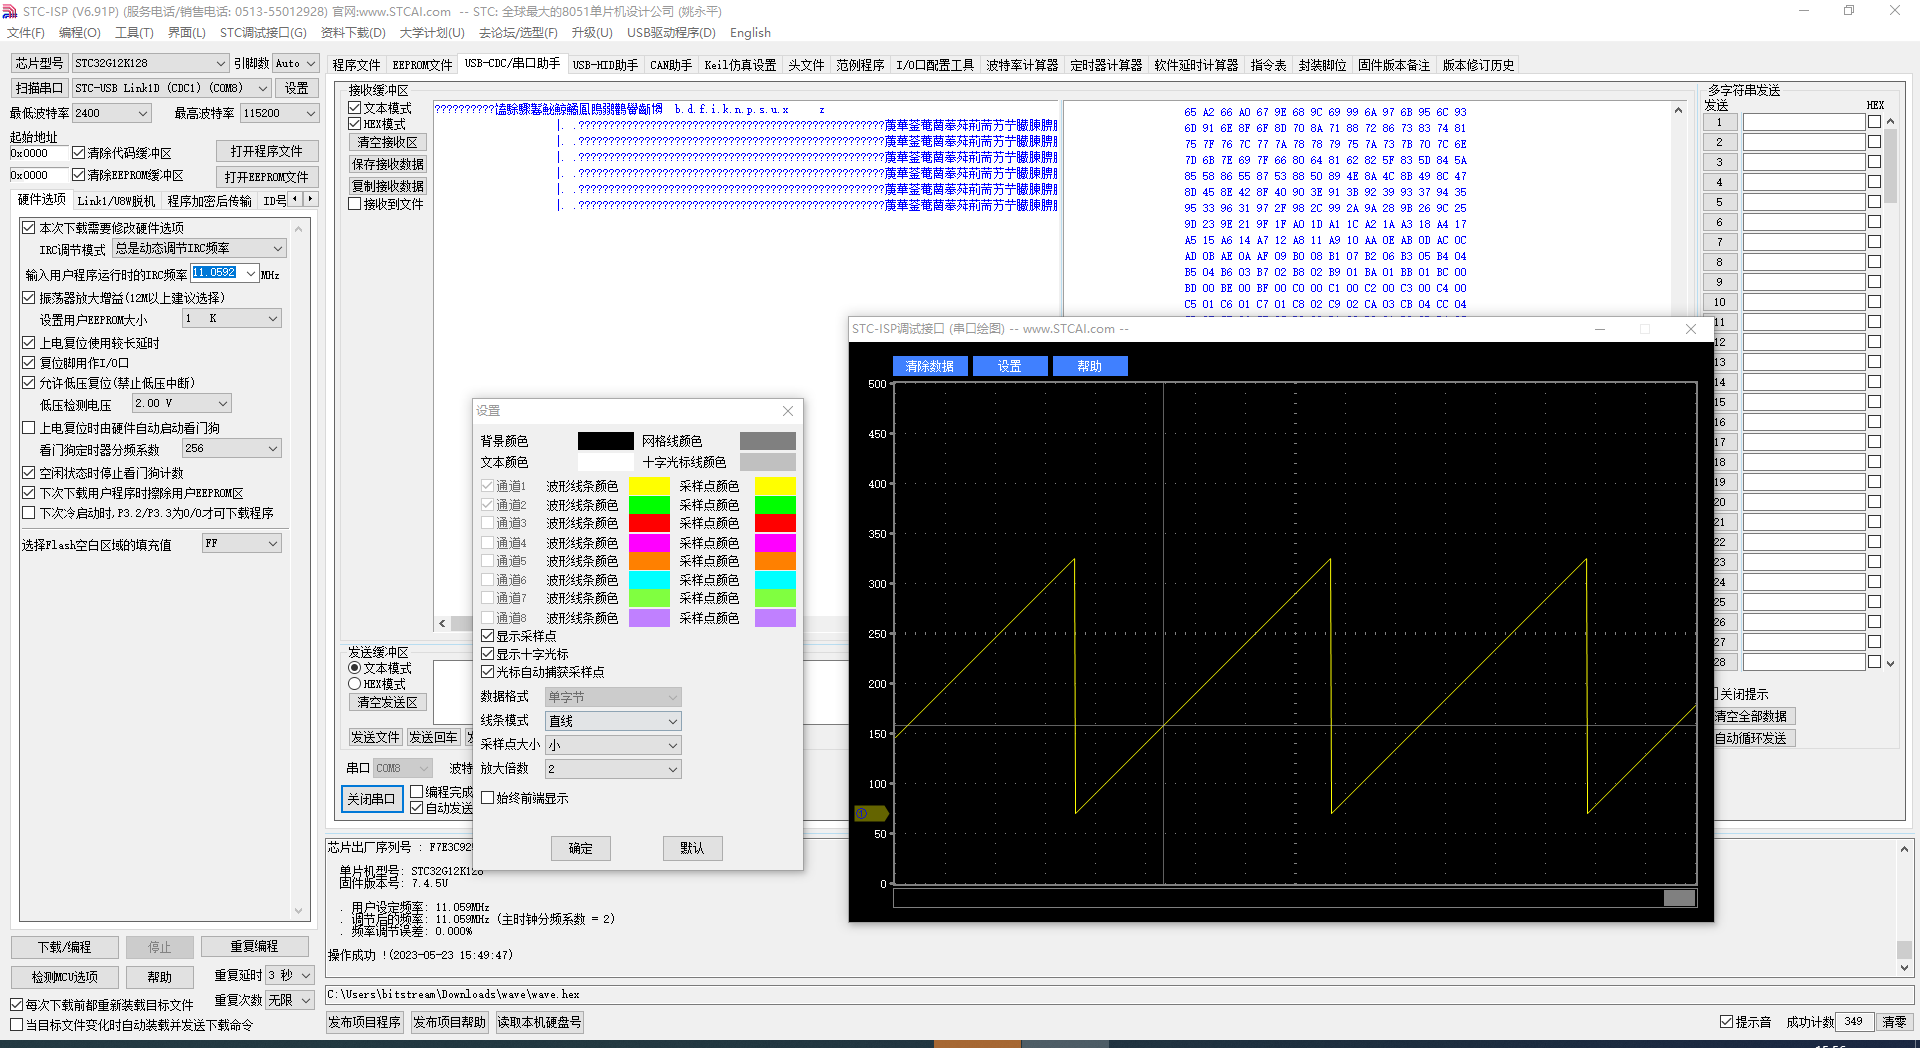Image resolution: width=1920 pixels, height=1048 pixels.
Task: Click the 关闭串口 button
Action: click(371, 799)
